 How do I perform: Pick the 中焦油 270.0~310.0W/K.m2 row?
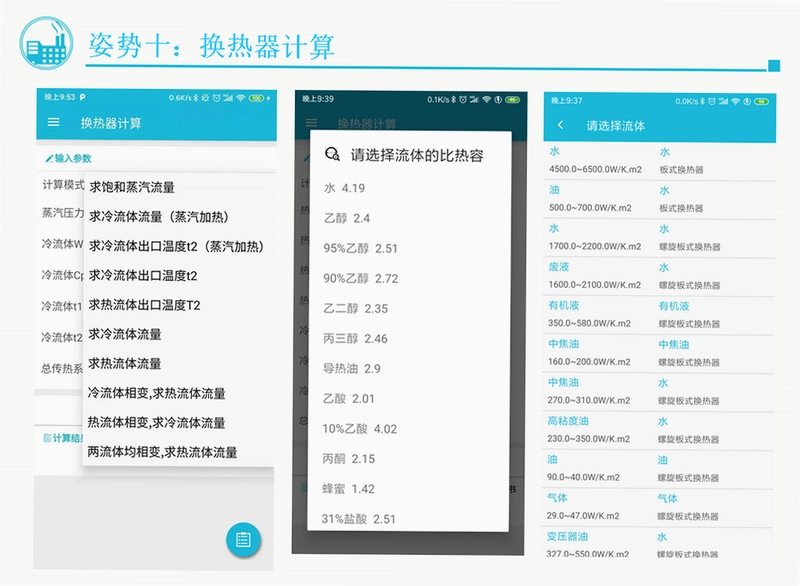(x=660, y=392)
